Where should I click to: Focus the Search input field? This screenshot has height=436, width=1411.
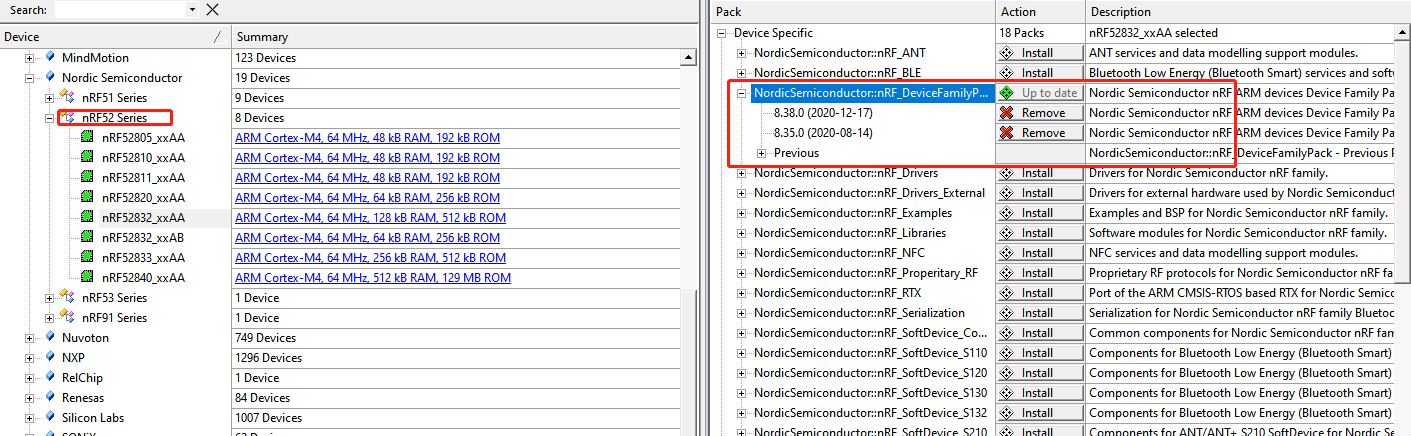[x=119, y=10]
